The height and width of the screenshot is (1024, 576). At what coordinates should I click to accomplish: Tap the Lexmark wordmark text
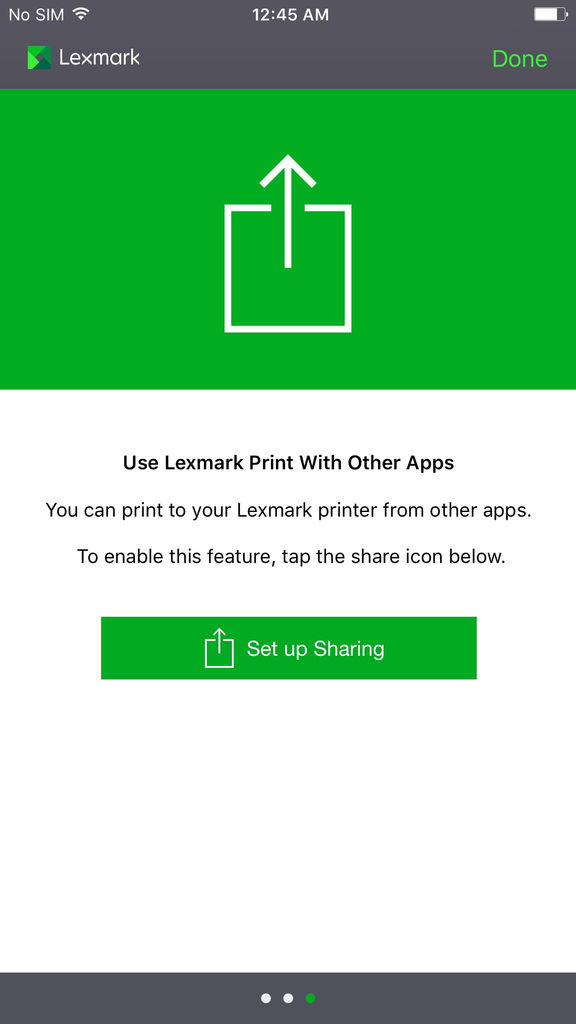(99, 57)
